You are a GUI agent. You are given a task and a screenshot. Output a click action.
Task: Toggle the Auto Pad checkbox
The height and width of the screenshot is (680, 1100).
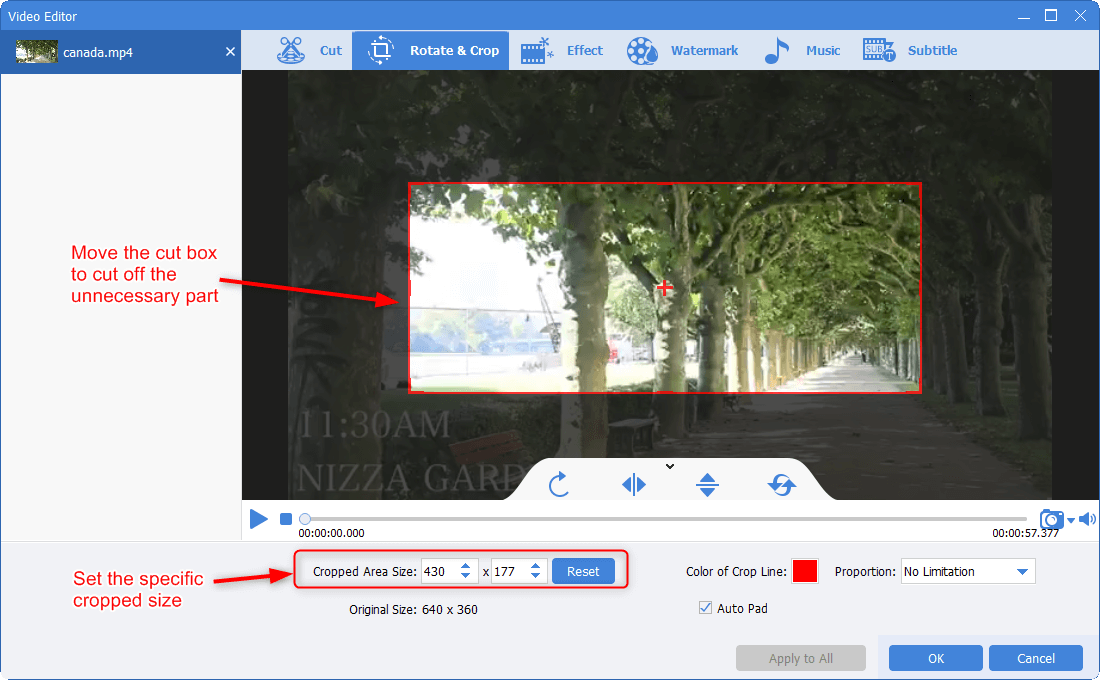pos(705,608)
